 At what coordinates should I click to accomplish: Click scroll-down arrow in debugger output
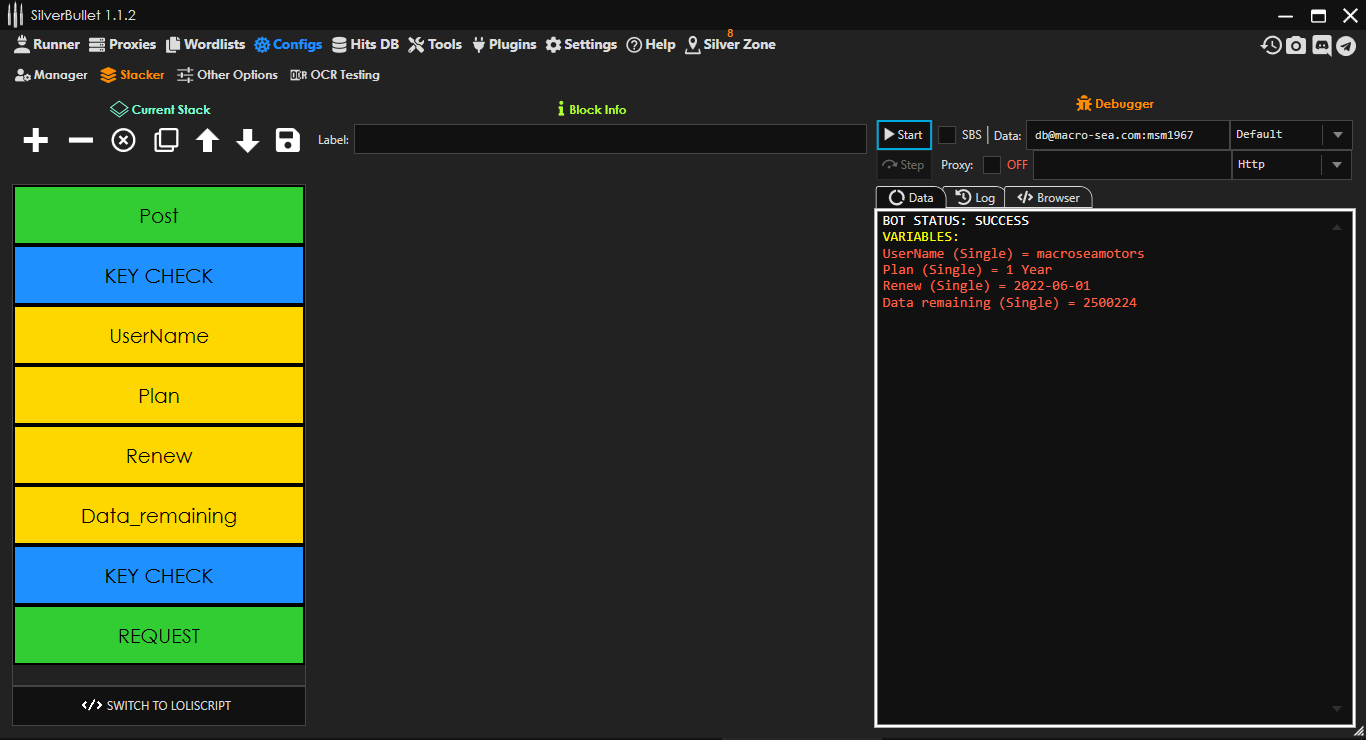[1337, 708]
